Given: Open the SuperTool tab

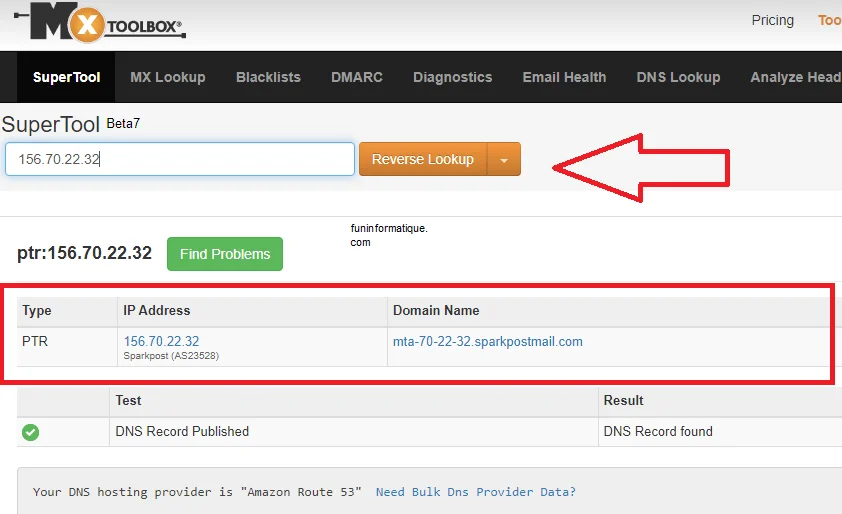Looking at the screenshot, I should pyautogui.click(x=66, y=77).
